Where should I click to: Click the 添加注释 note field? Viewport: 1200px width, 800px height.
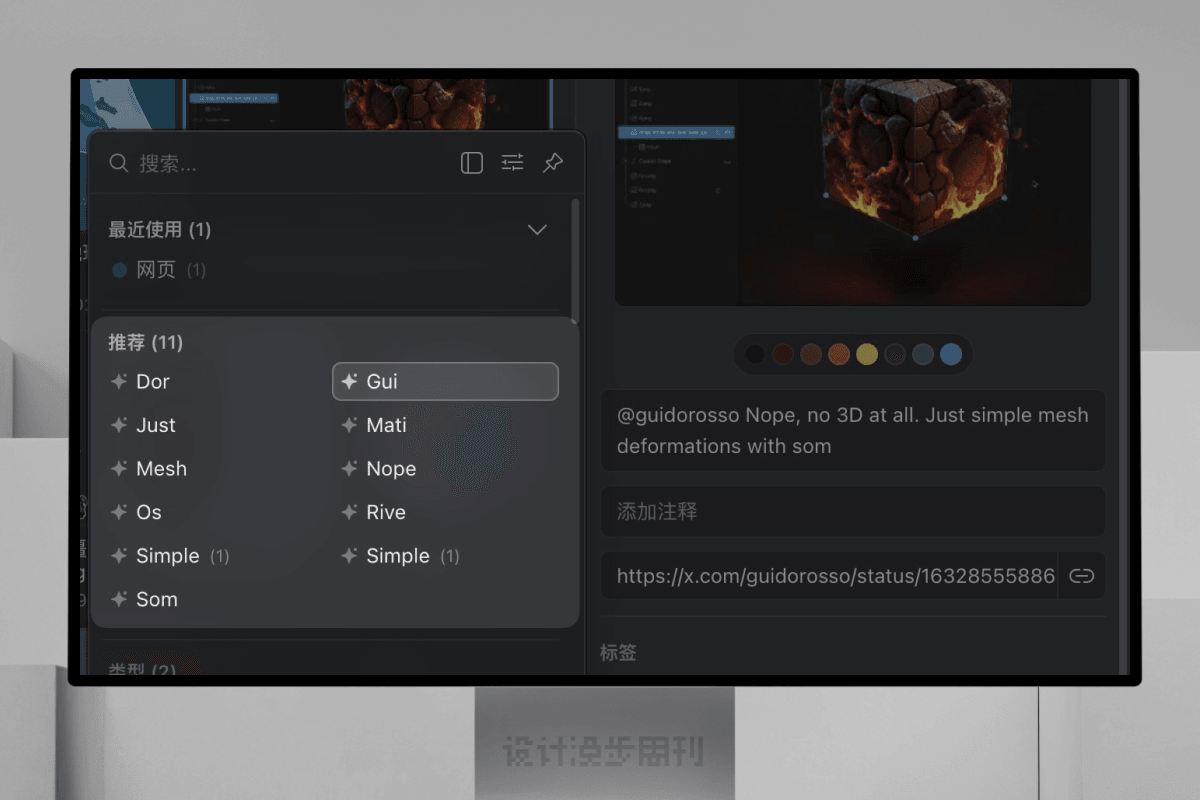point(852,512)
